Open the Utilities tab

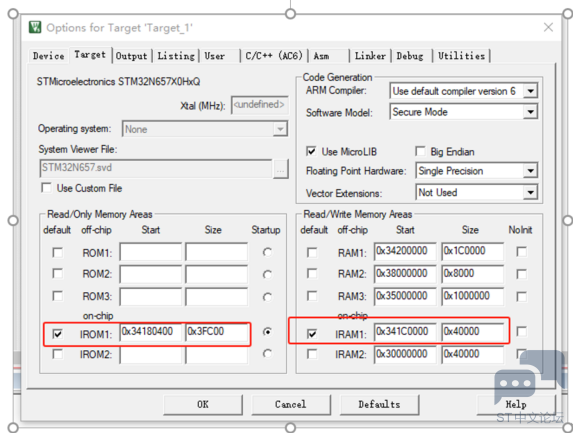tap(462, 56)
